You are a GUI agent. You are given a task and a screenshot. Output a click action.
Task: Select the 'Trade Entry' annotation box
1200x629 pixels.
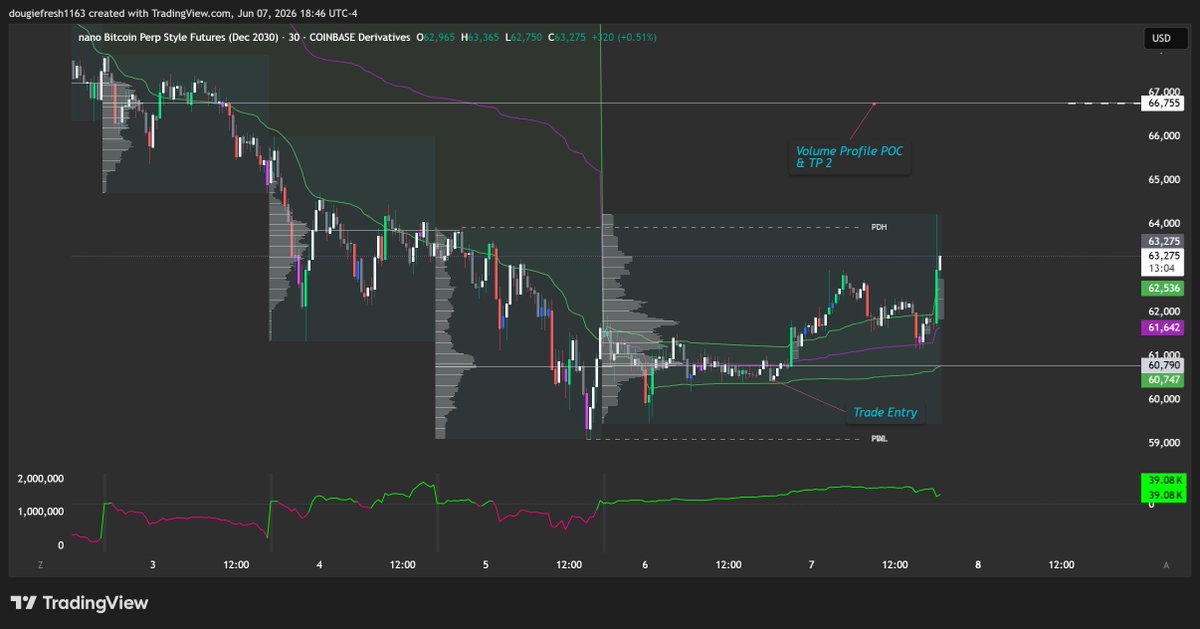coord(885,412)
